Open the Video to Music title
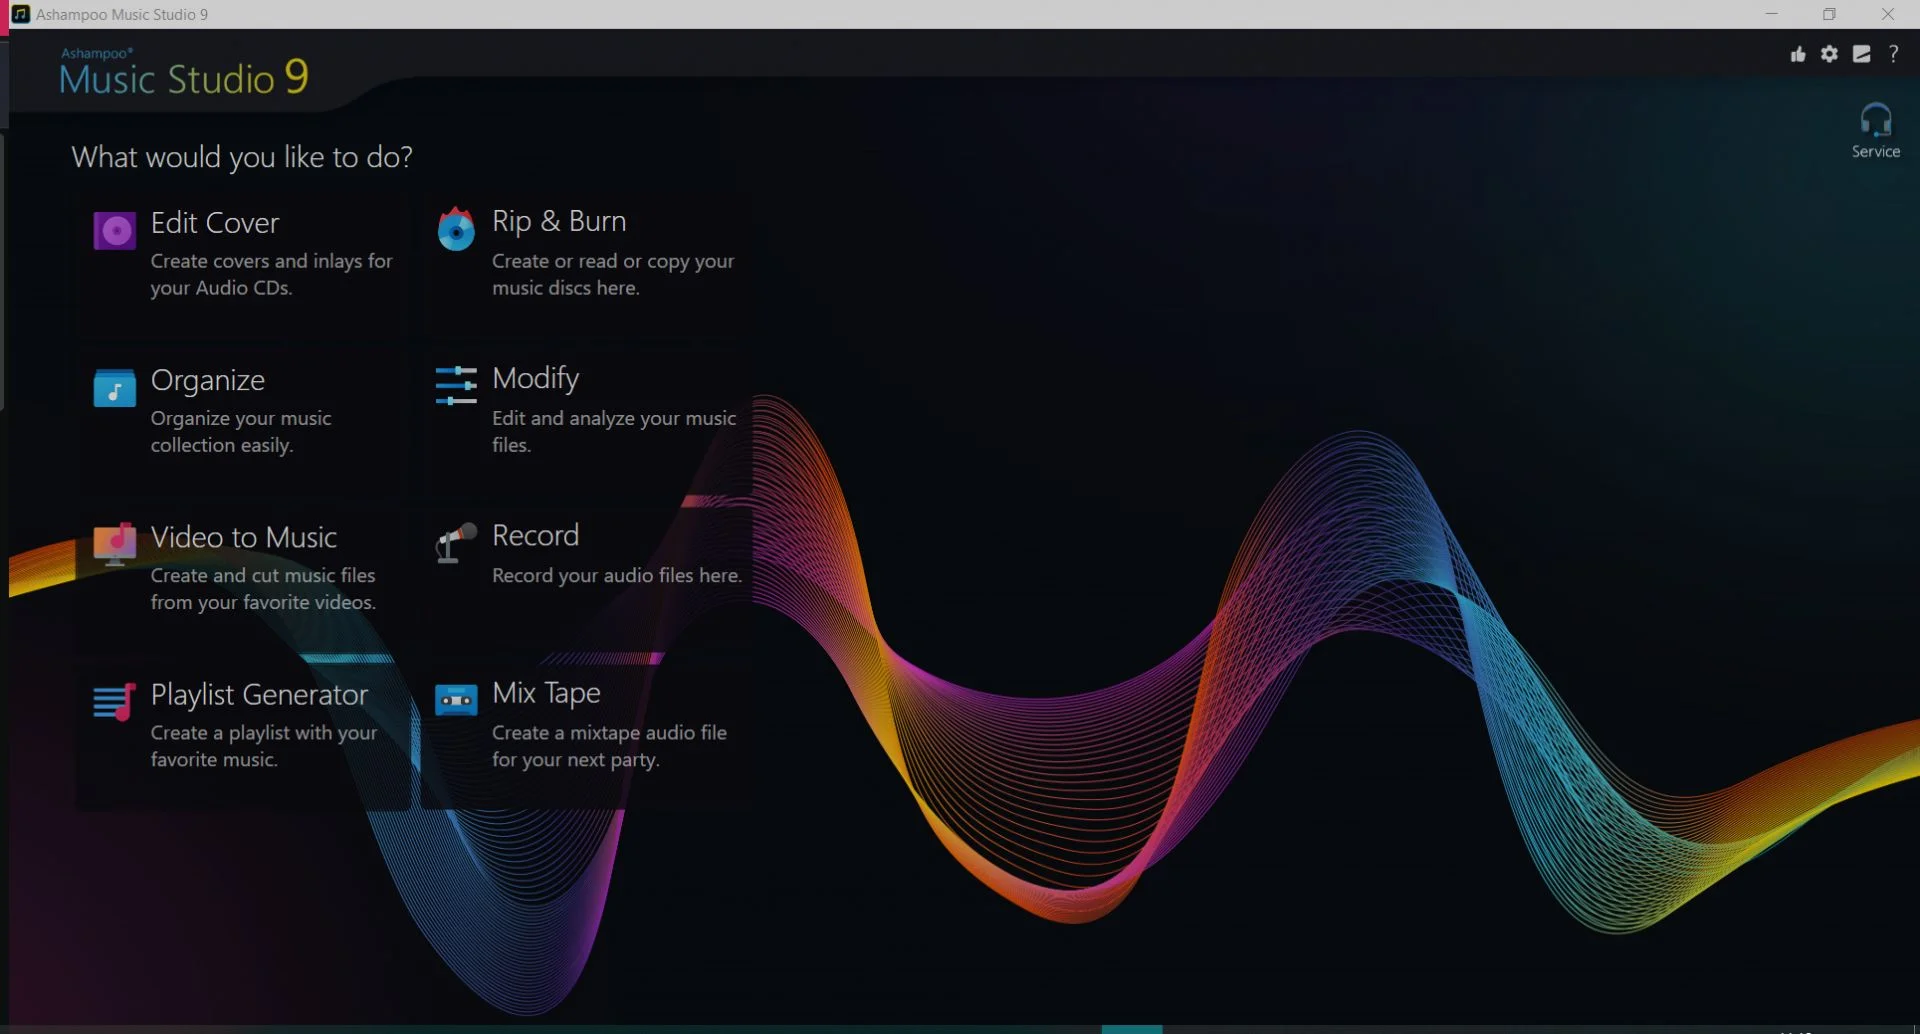This screenshot has width=1920, height=1034. pyautogui.click(x=244, y=537)
